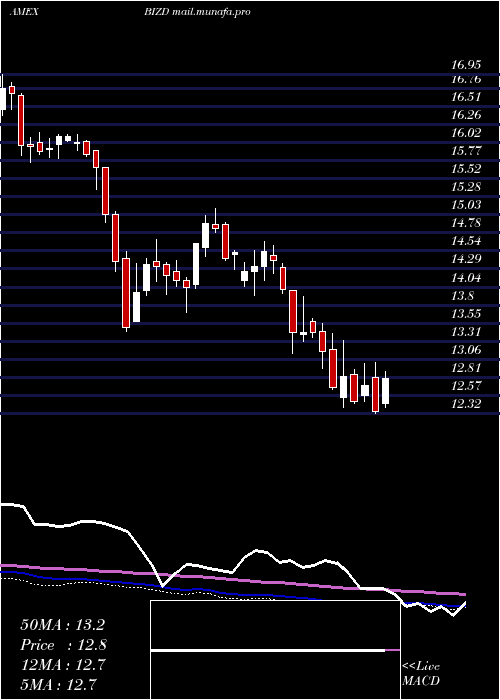Select the 15.77 price axis label
The height and width of the screenshot is (700, 500).
466,151
